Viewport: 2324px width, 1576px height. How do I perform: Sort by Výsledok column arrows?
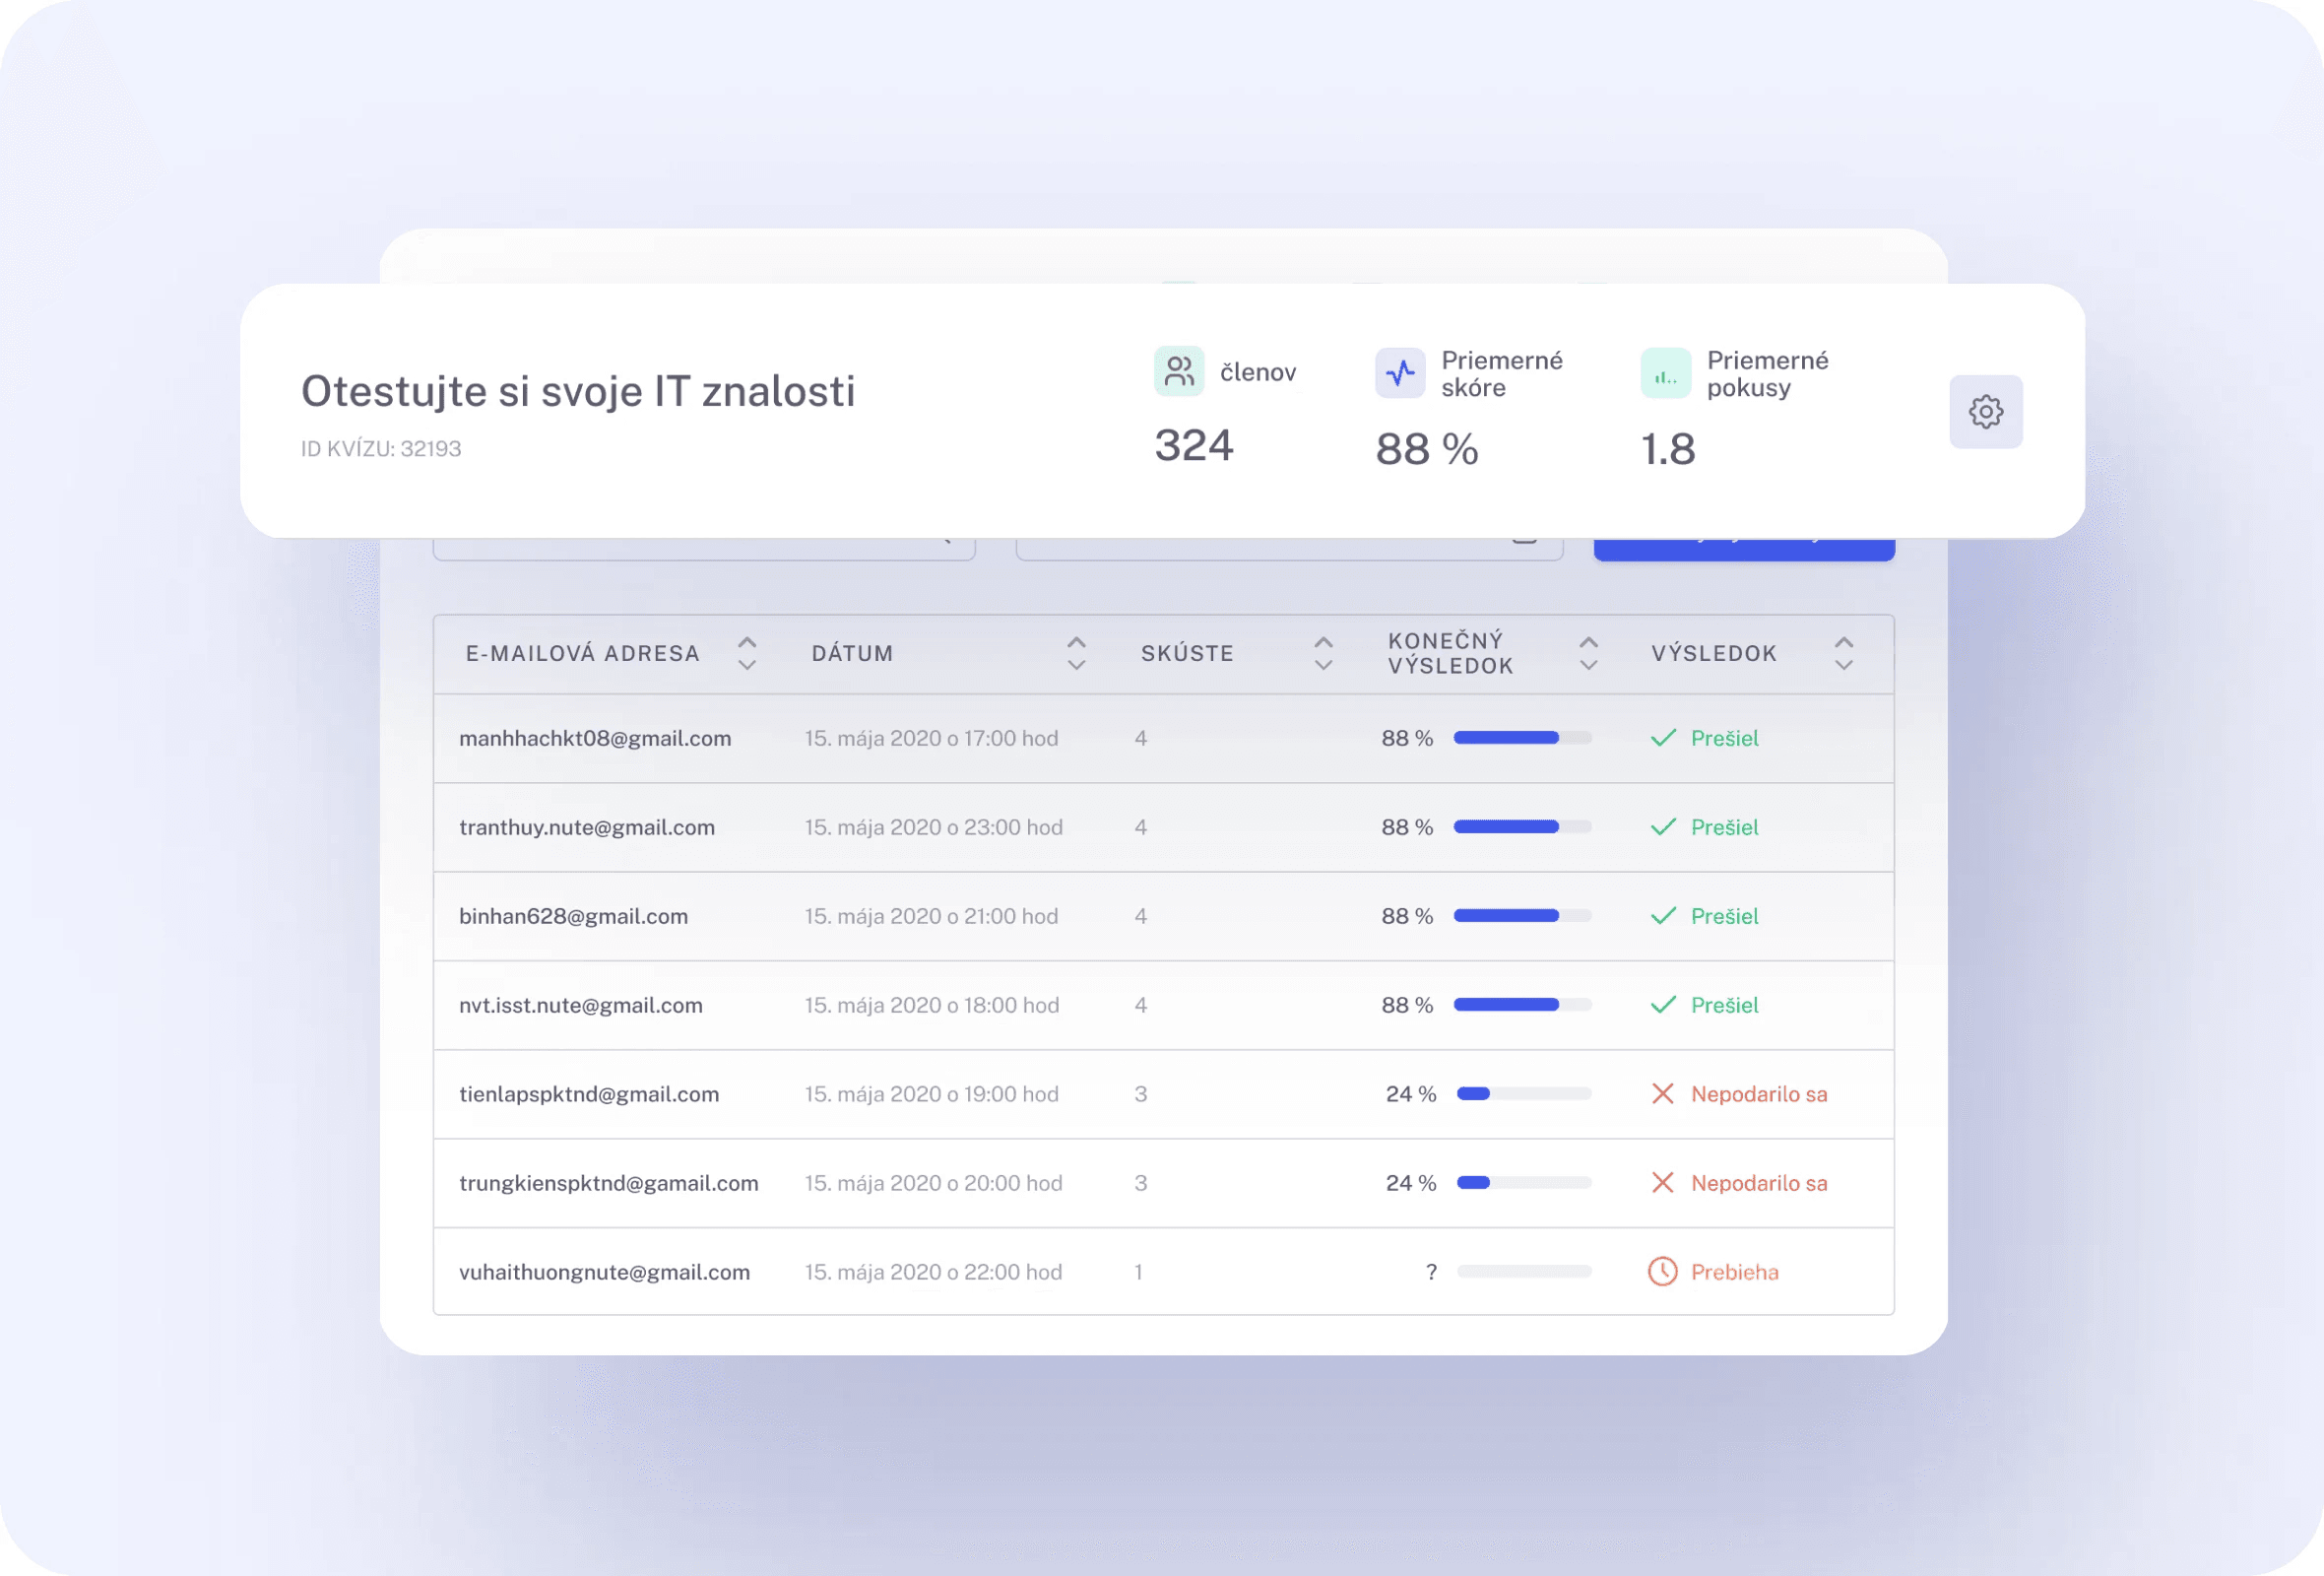point(1844,653)
